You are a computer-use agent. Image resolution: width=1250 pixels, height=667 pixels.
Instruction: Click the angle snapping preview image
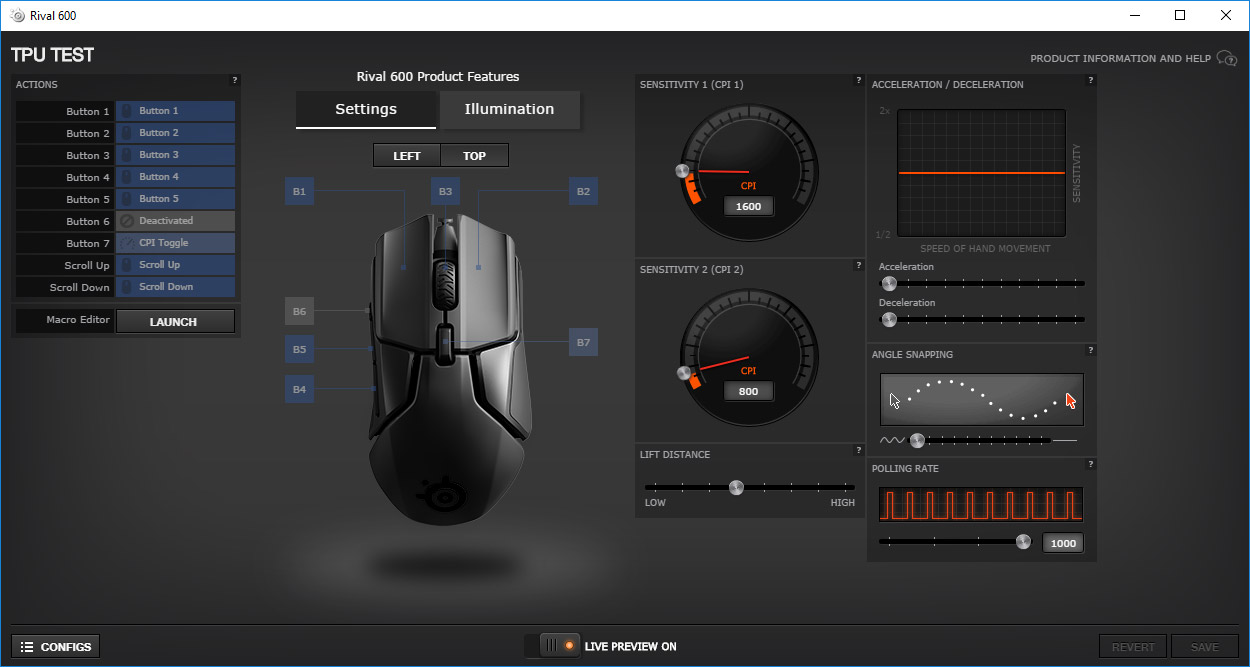[982, 400]
